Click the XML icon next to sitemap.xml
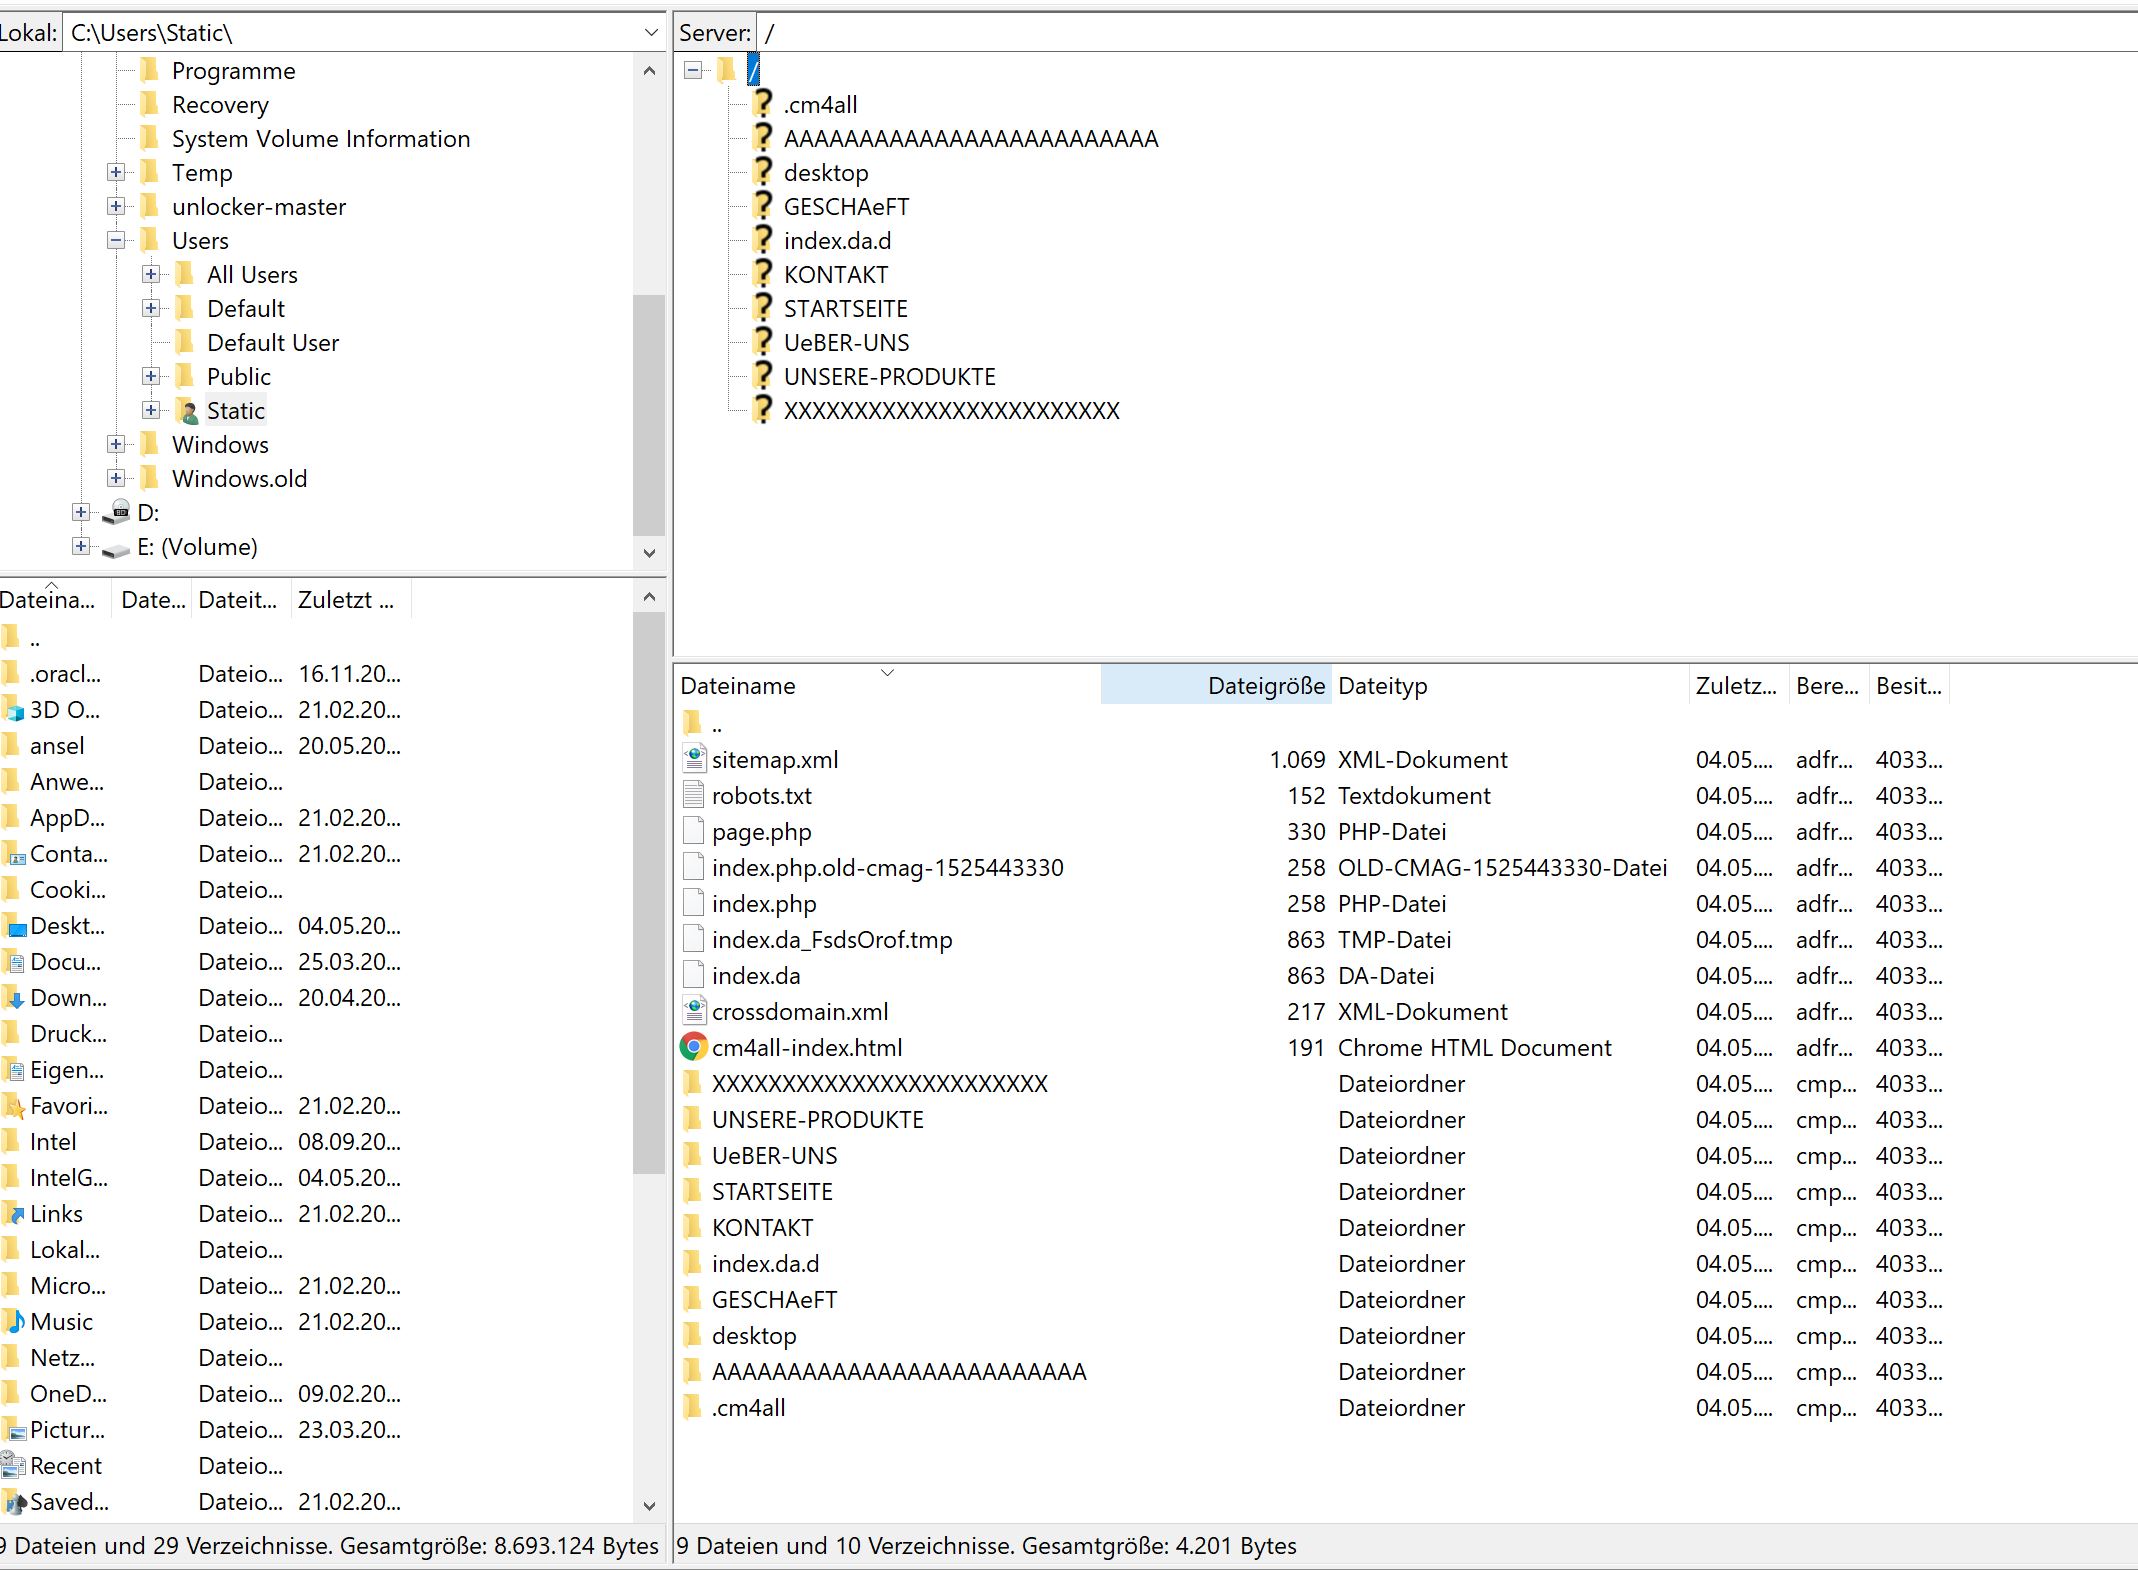Screen dimensions: 2138x1571 (x=693, y=759)
